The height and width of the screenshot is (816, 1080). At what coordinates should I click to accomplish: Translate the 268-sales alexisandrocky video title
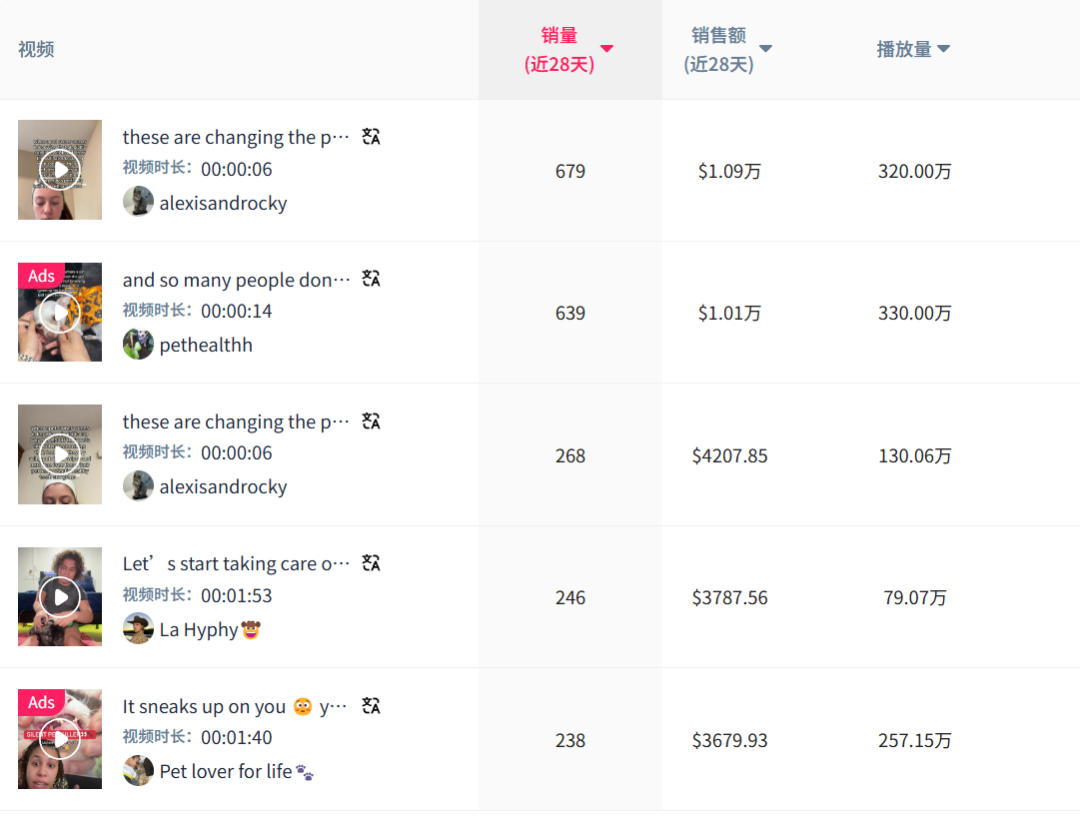click(371, 421)
